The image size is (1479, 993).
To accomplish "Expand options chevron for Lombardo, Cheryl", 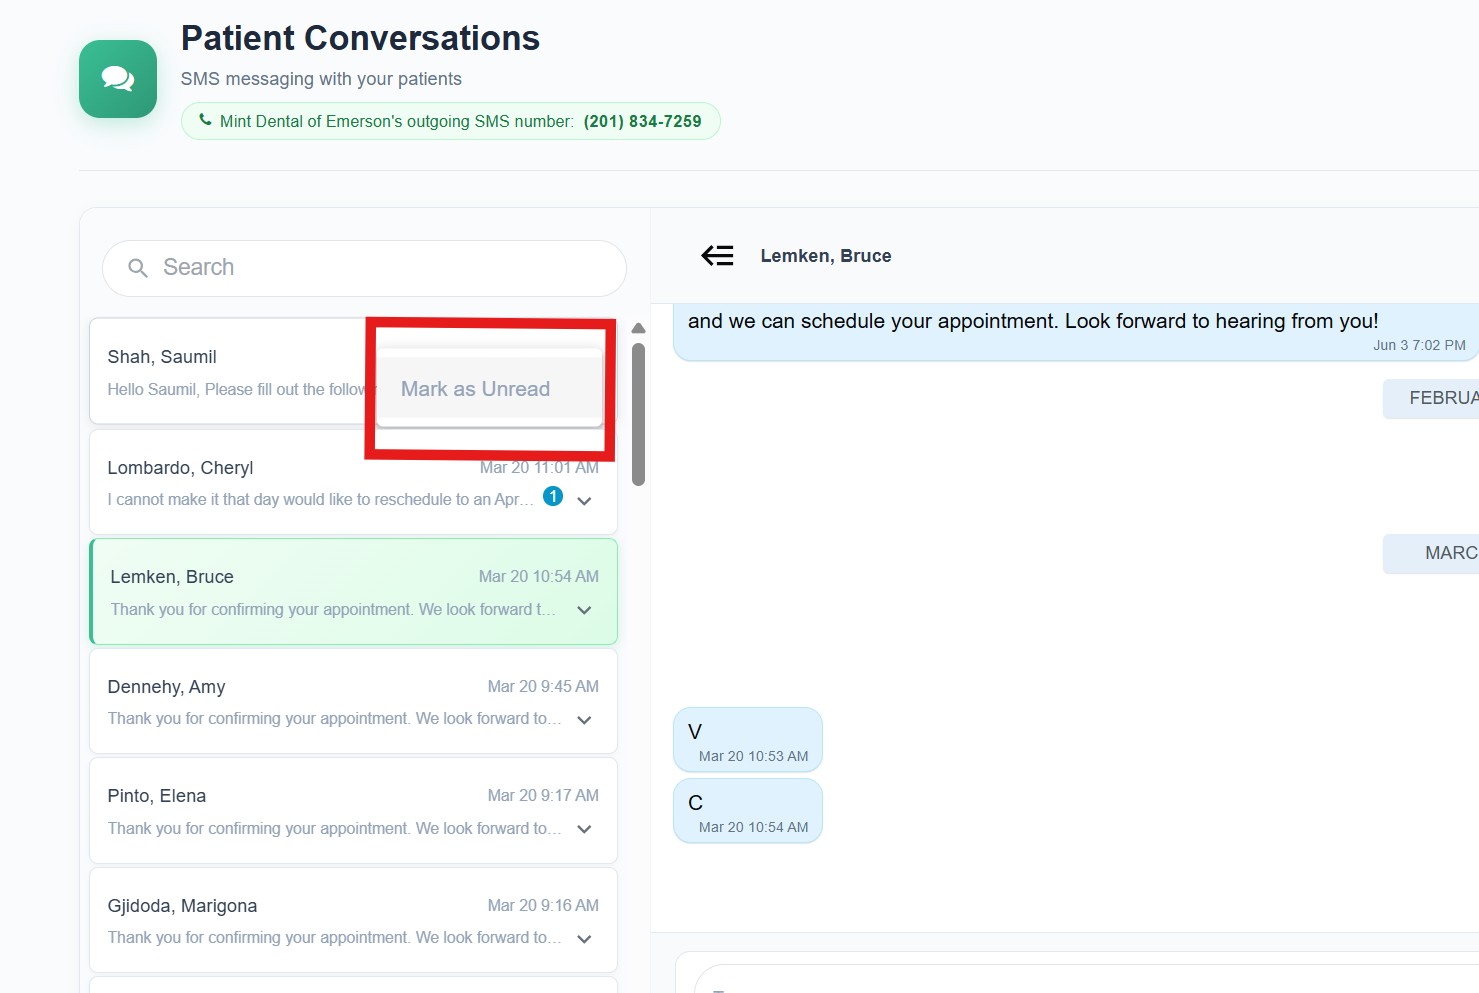I will tap(584, 501).
